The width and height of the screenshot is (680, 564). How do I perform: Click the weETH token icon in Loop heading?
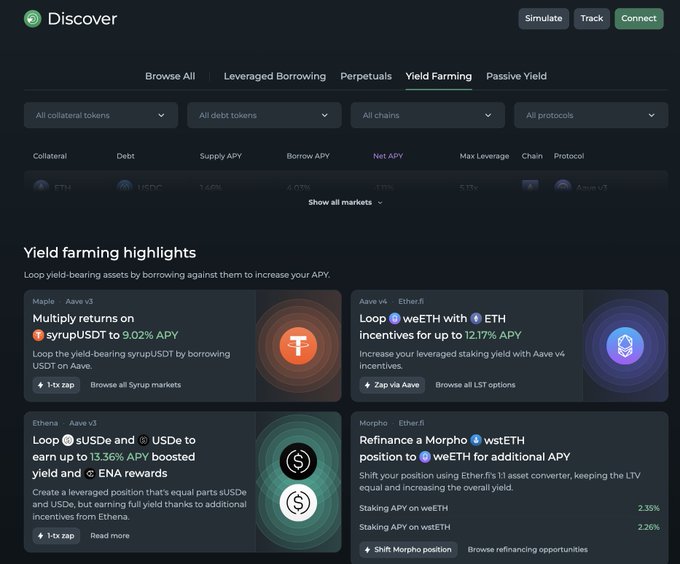394,319
